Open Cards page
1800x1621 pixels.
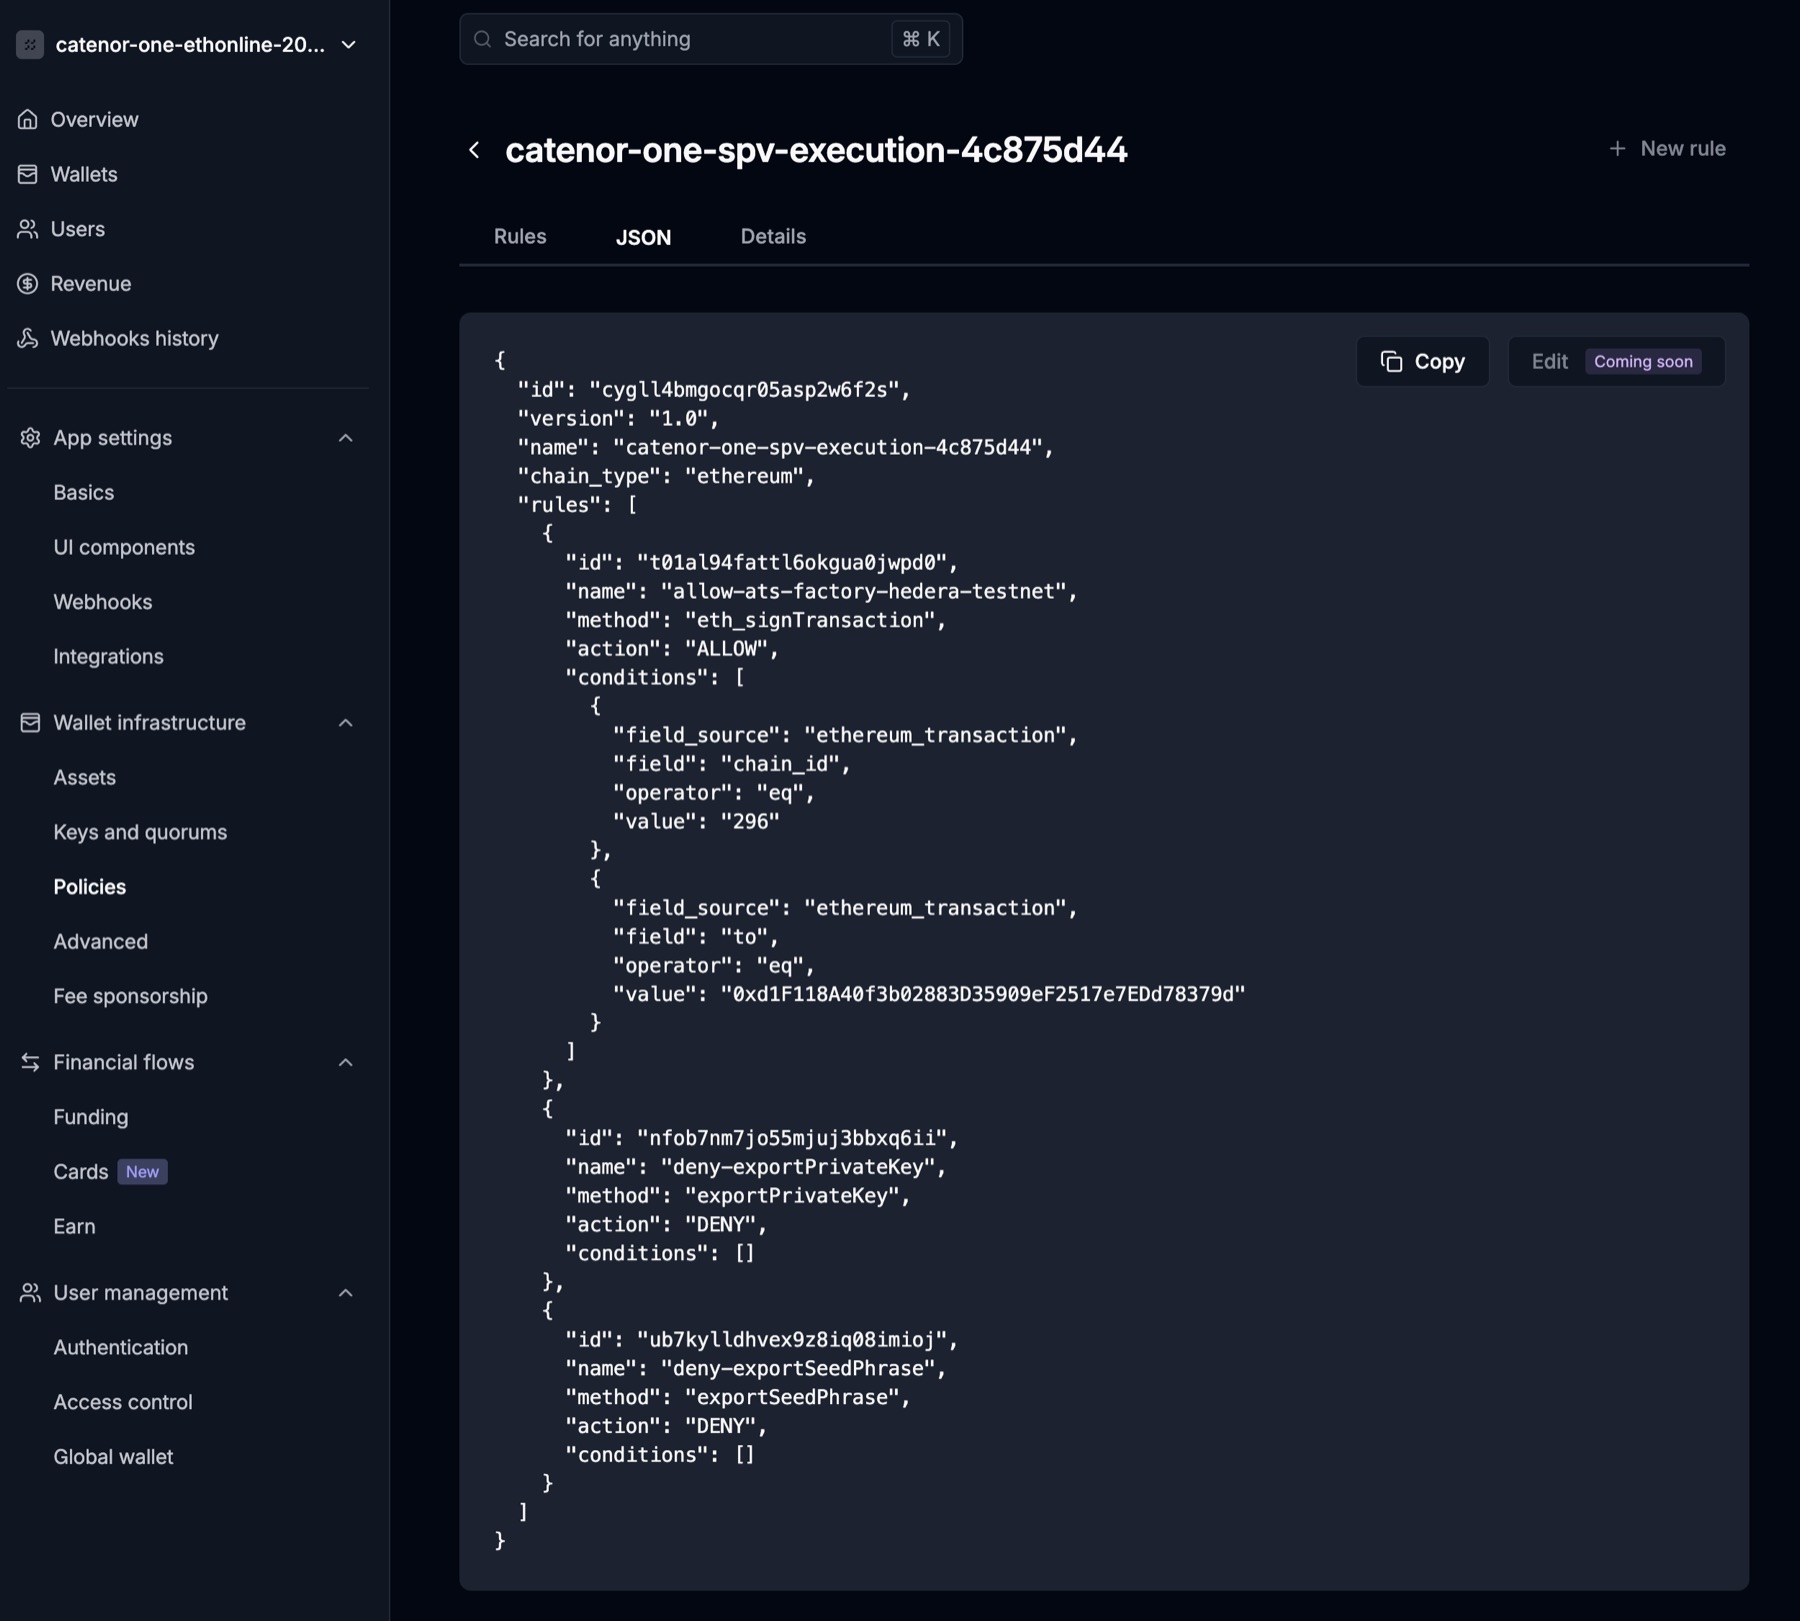click(81, 1171)
